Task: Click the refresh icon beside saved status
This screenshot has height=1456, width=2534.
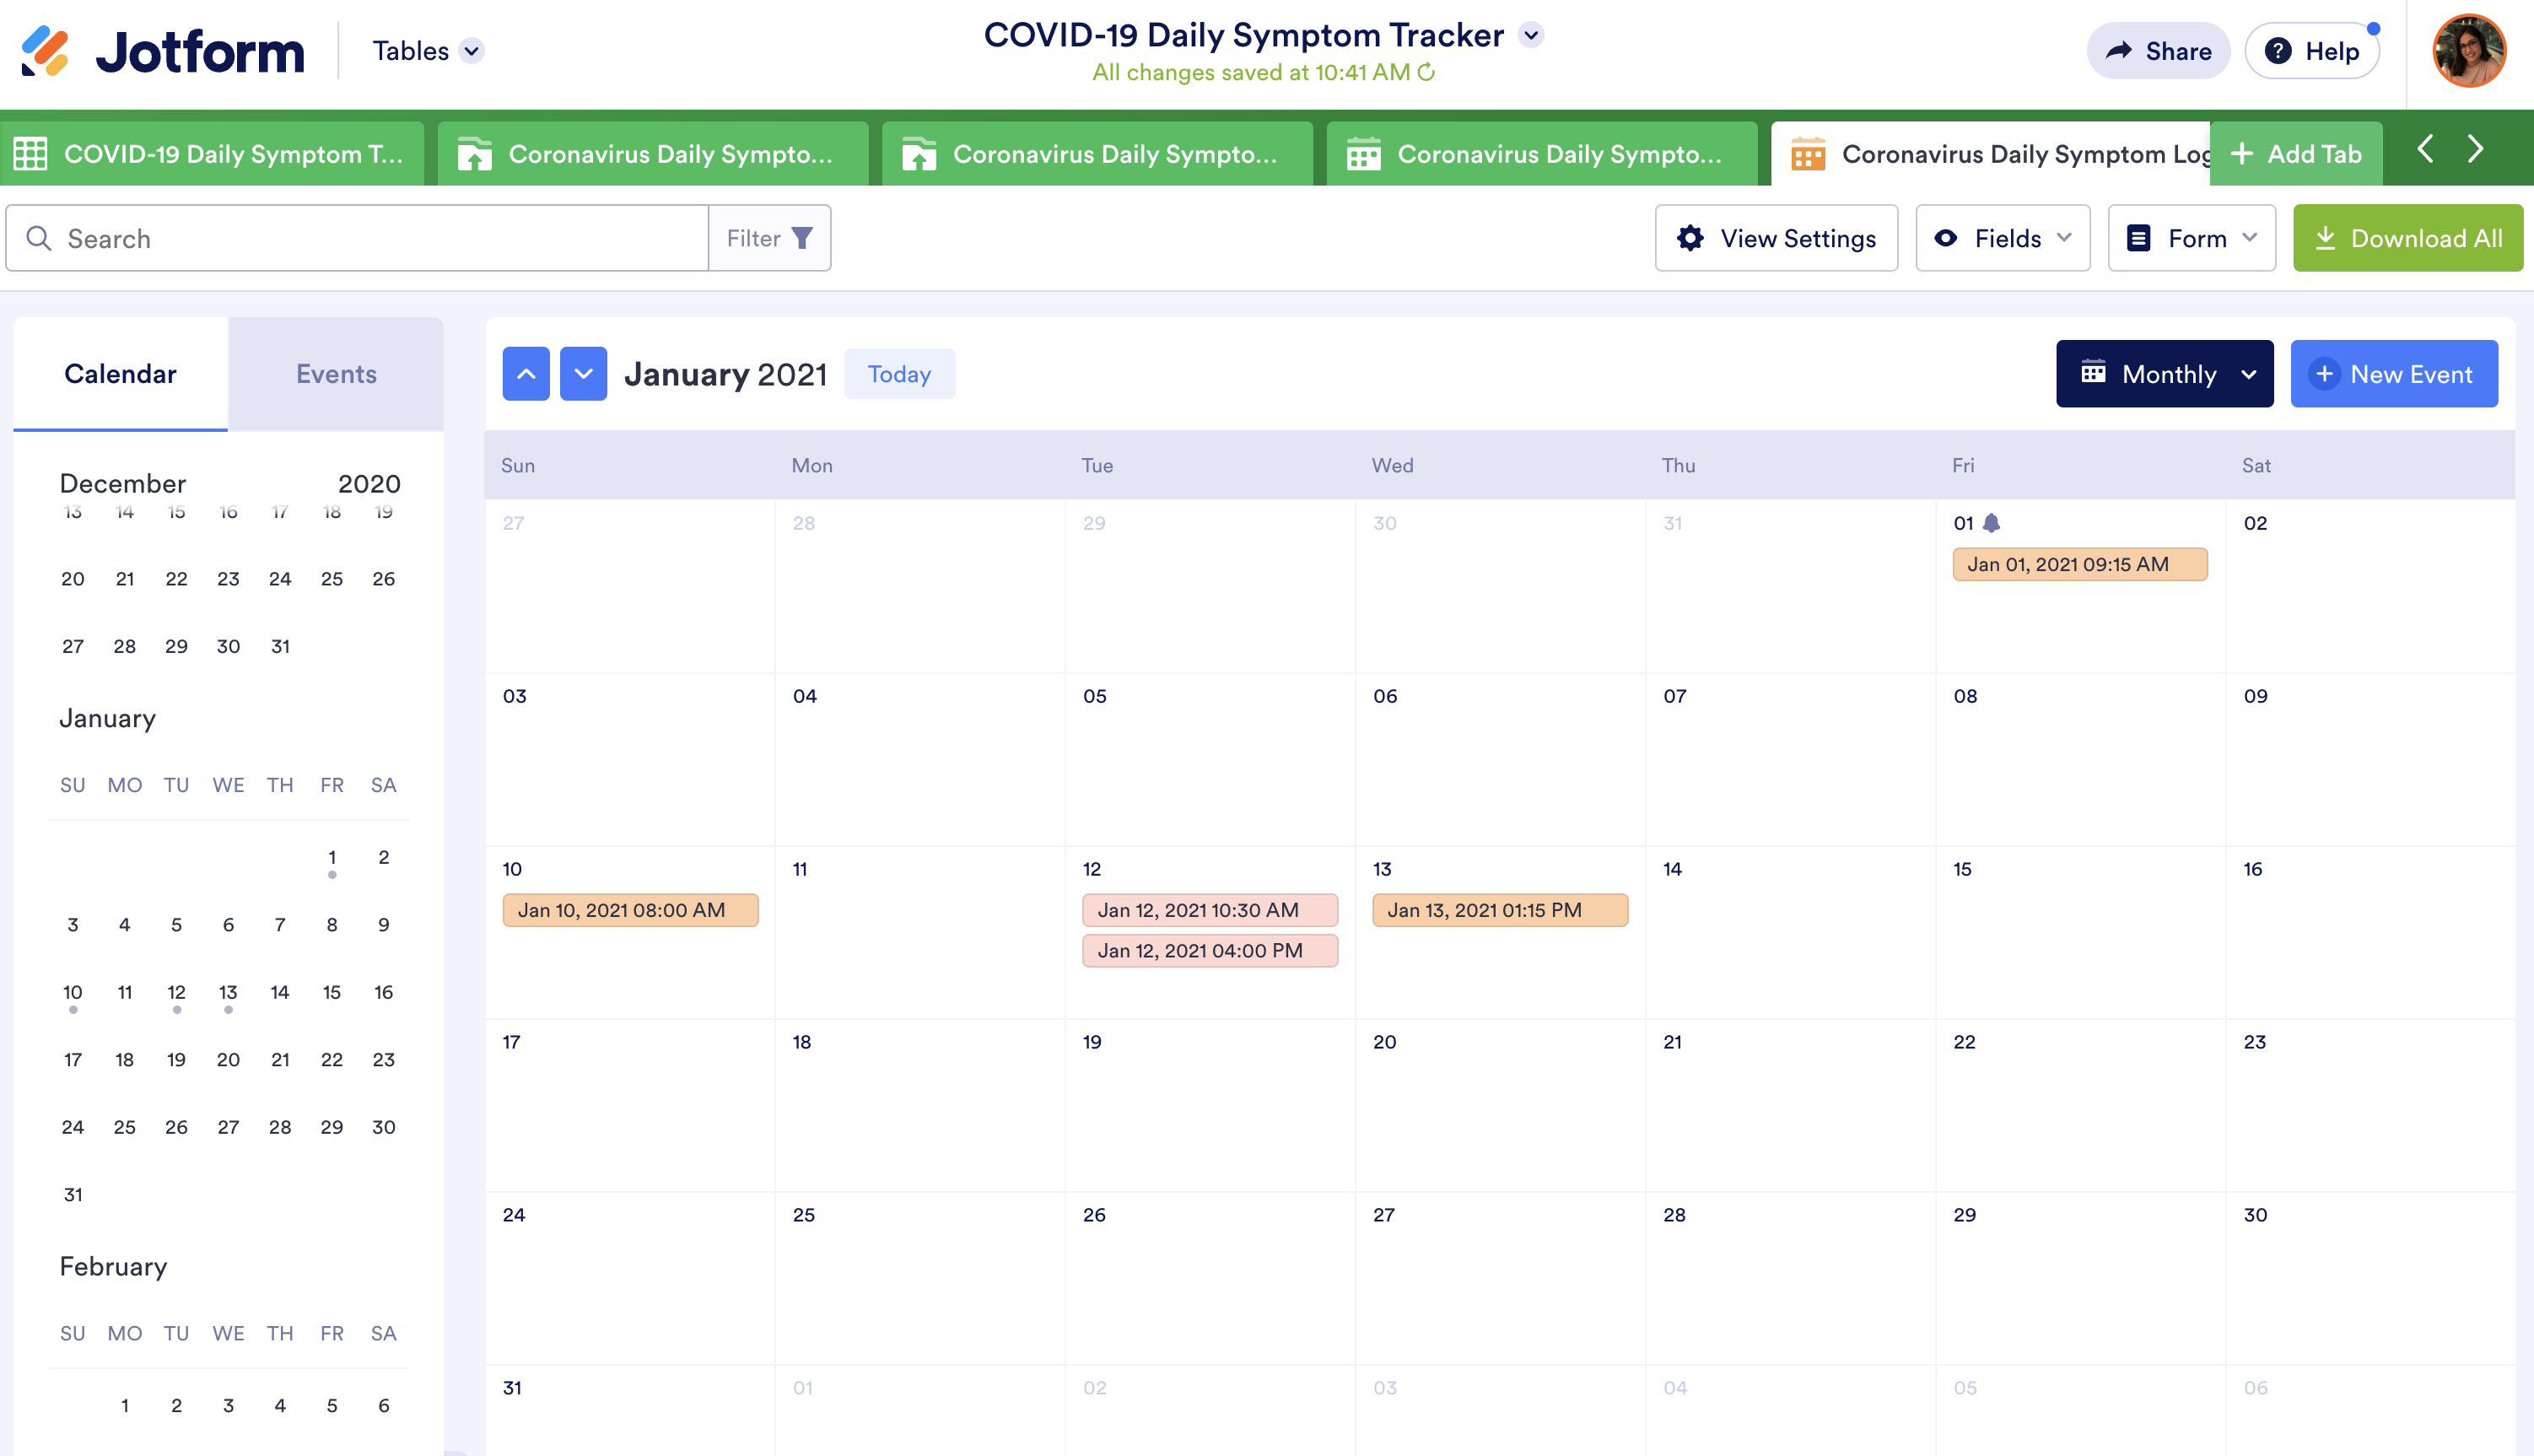Action: 1427,72
